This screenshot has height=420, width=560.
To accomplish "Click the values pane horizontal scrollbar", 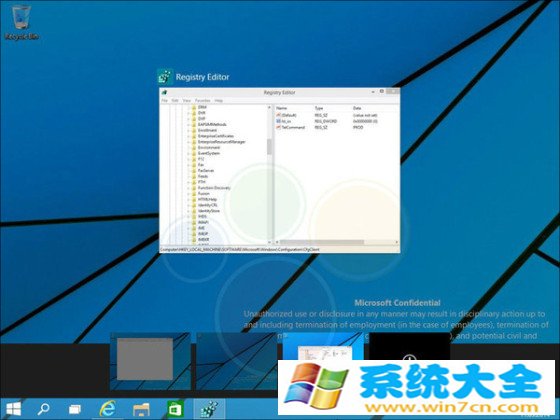I will coord(321,242).
